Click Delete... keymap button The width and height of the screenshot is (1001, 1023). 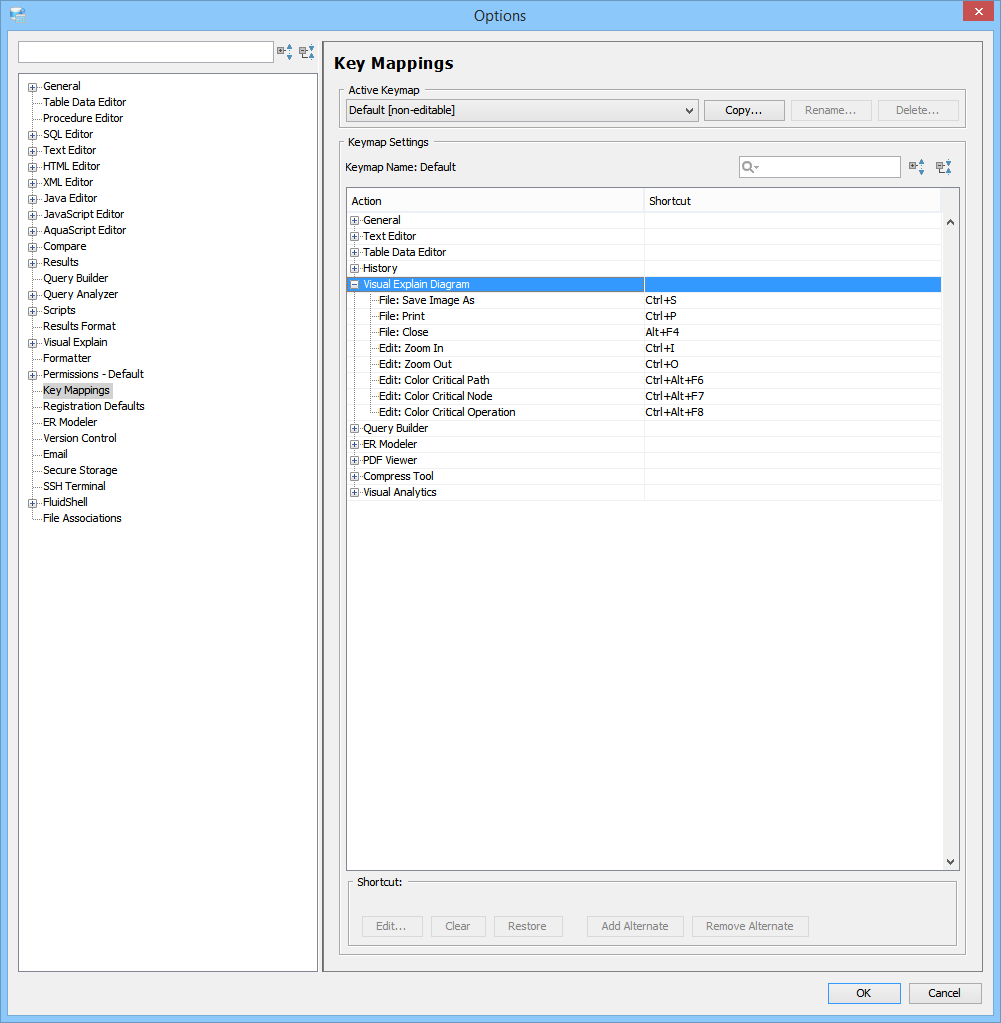pos(917,110)
